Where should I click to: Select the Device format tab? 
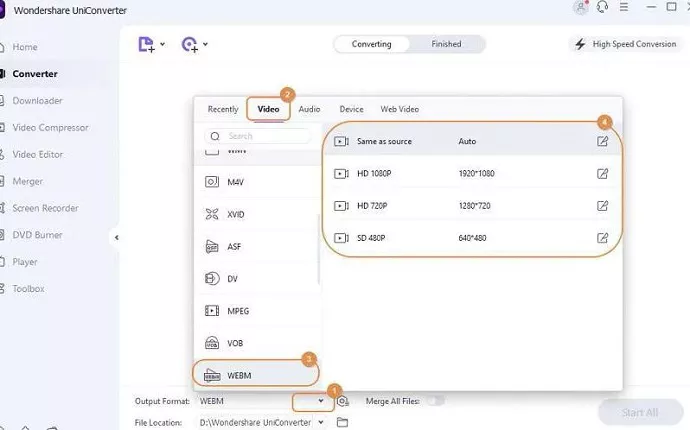click(x=351, y=109)
